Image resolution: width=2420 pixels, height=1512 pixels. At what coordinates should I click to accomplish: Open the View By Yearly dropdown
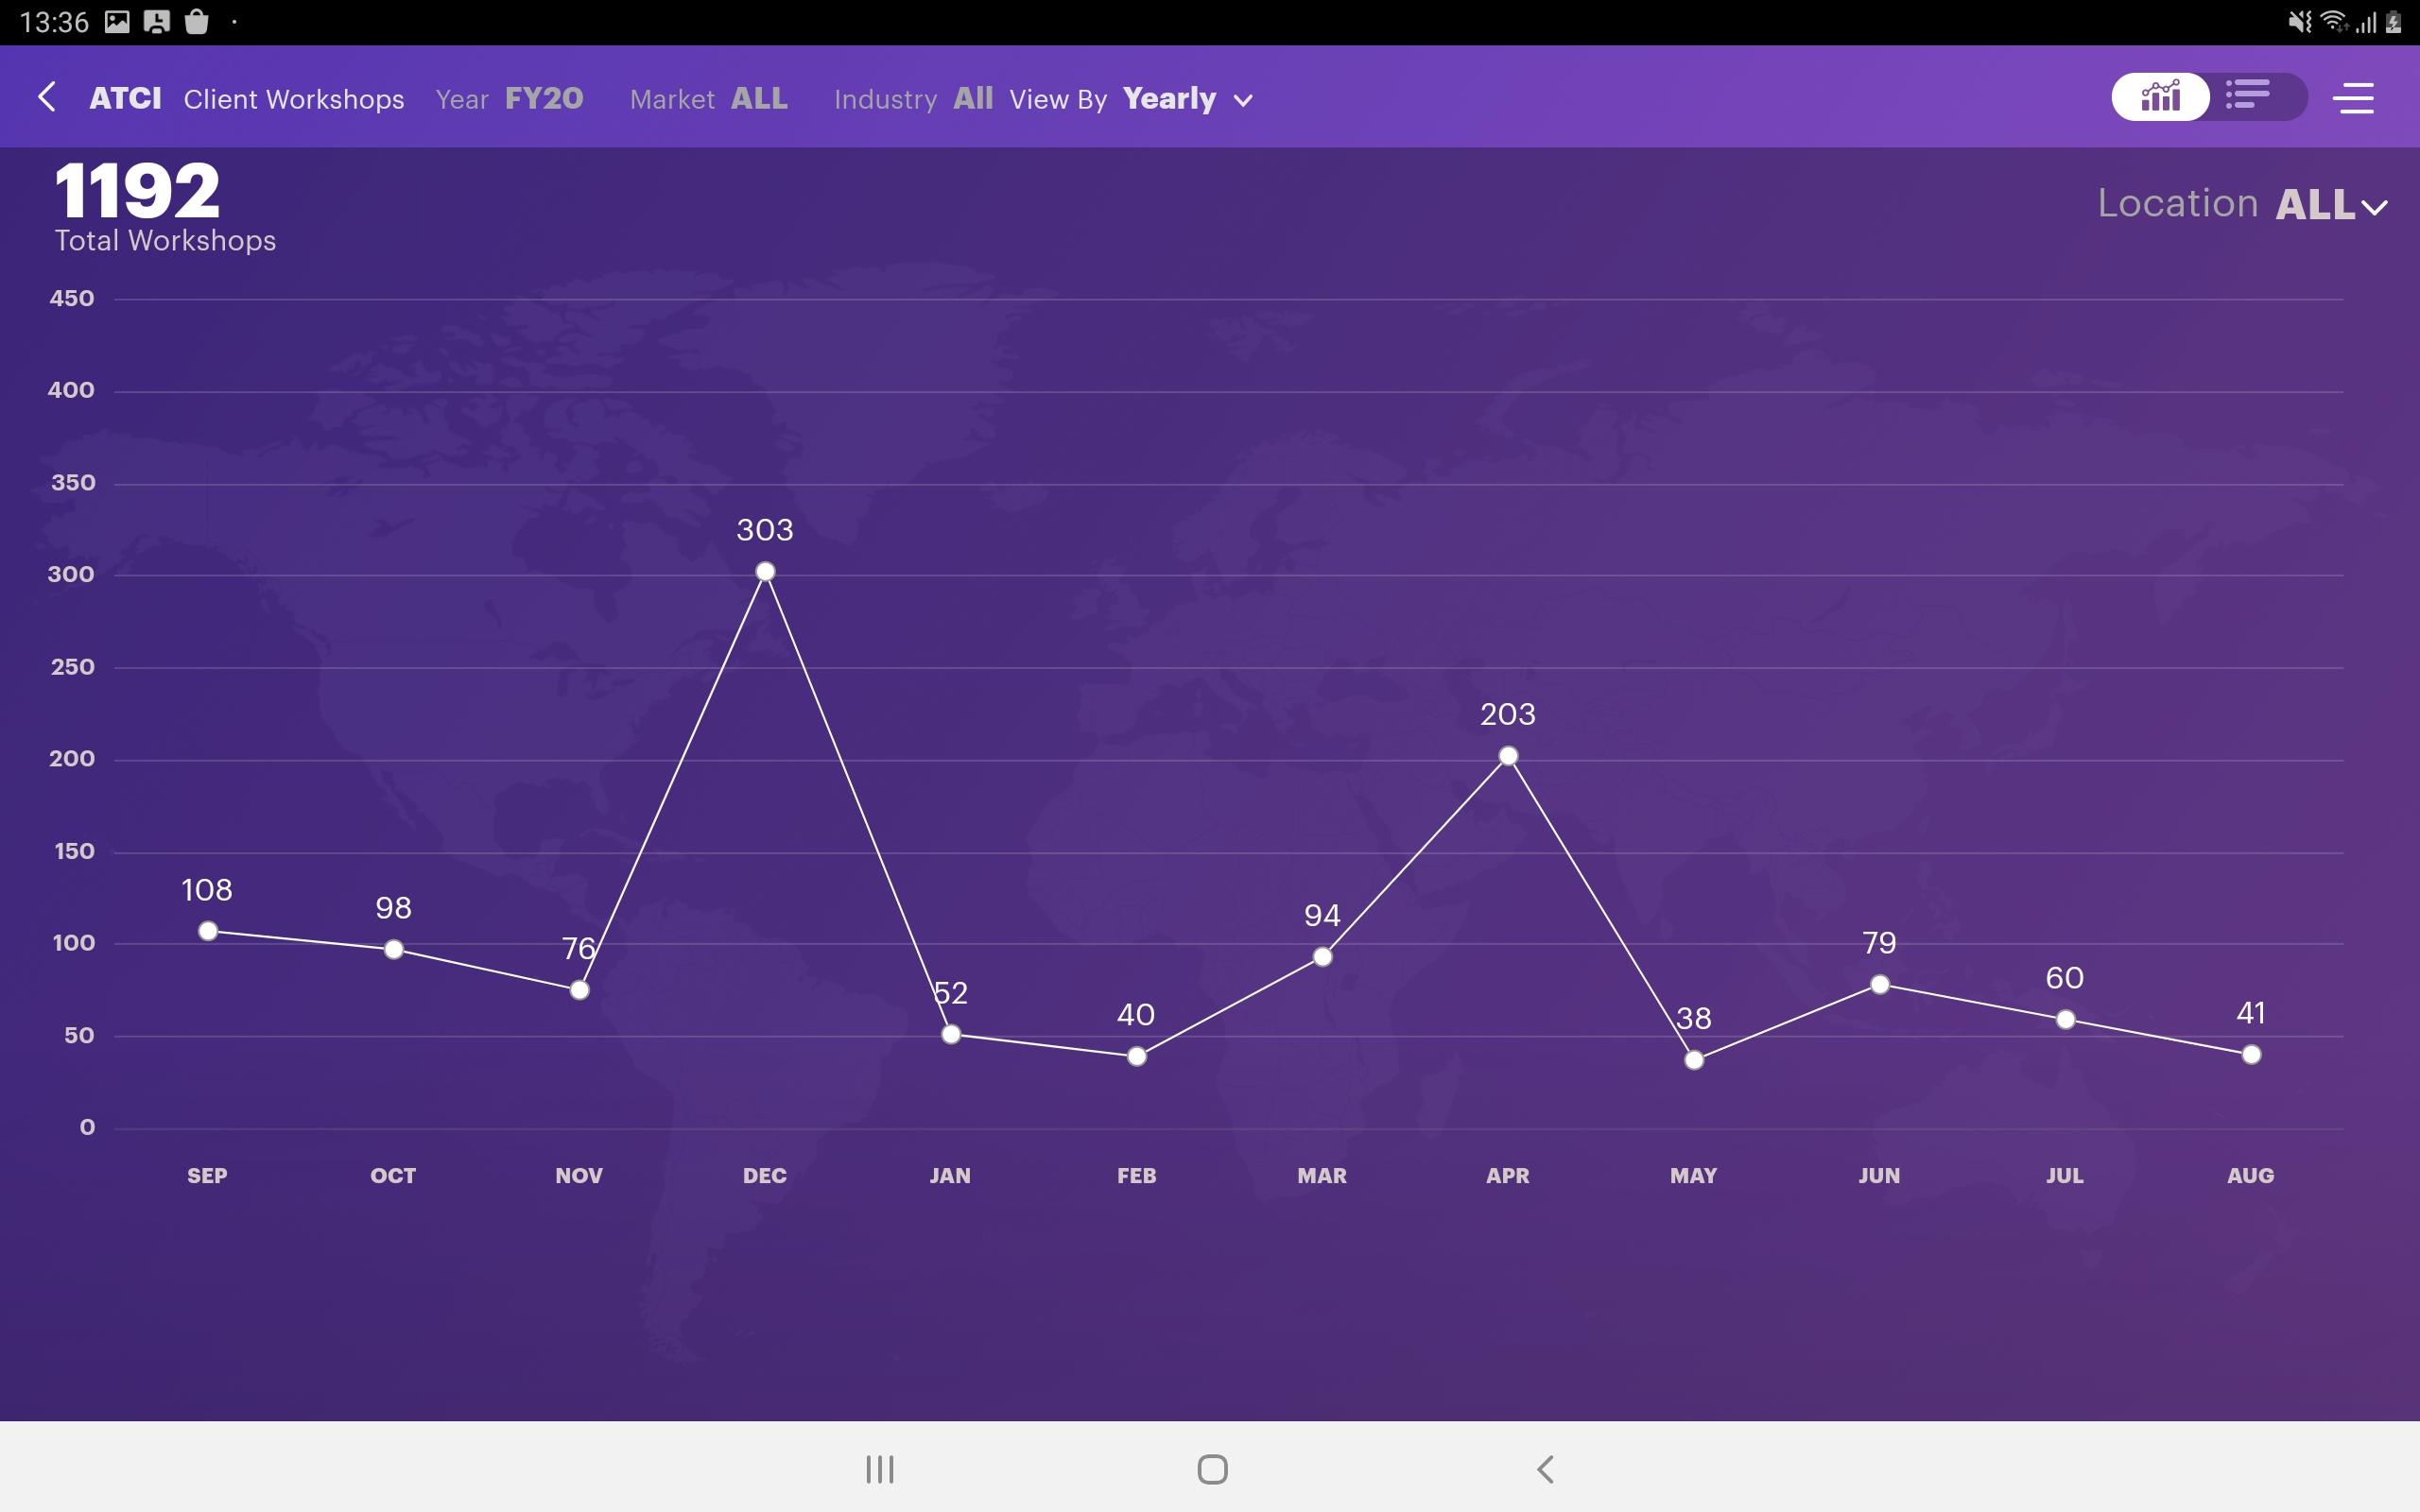(x=1131, y=99)
